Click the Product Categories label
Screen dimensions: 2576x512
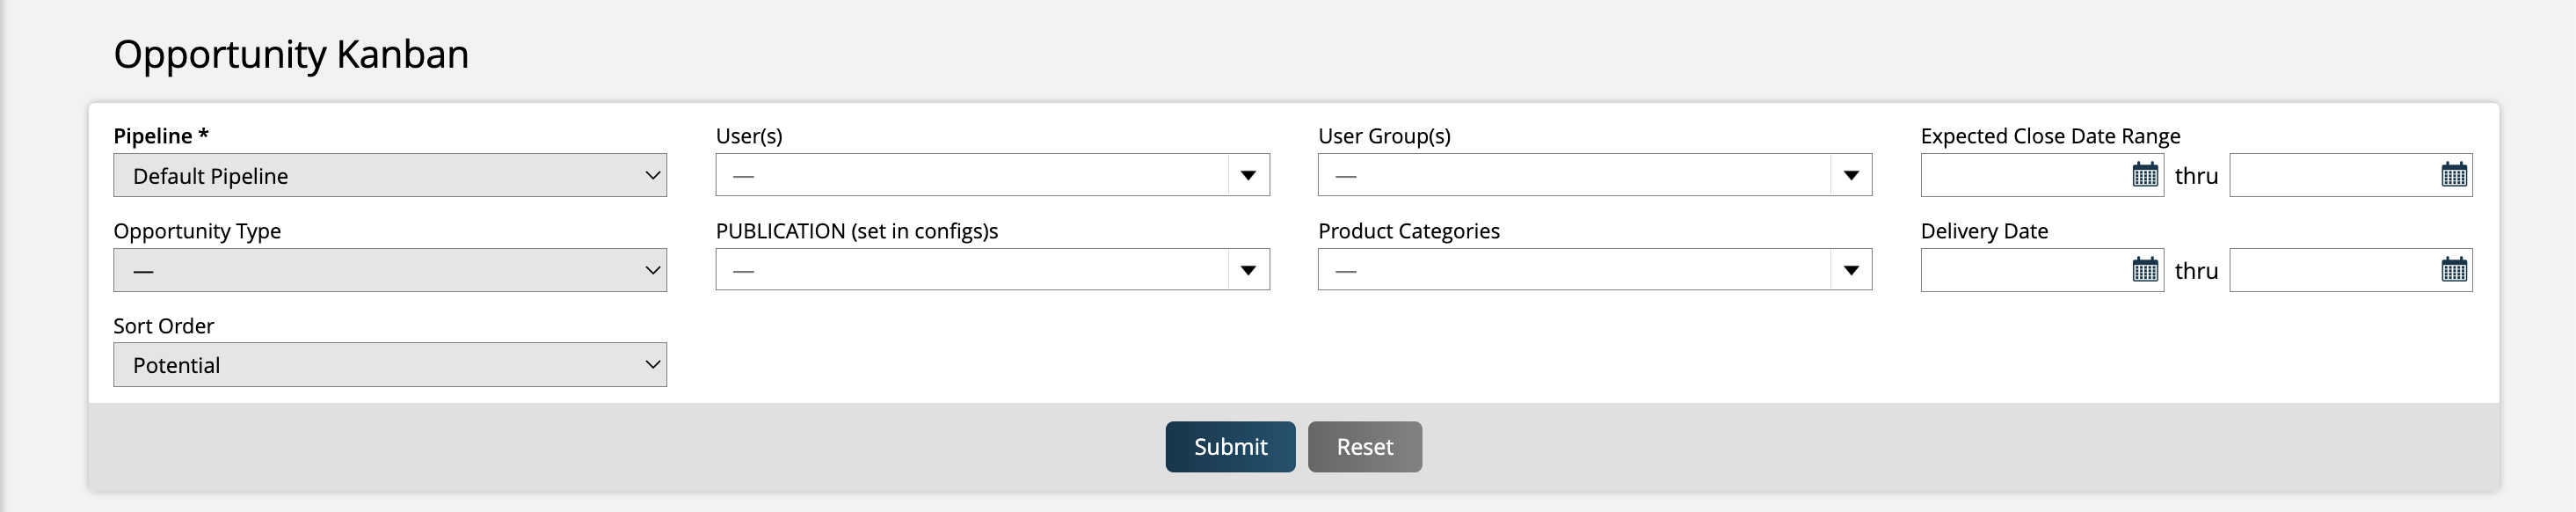click(x=1409, y=231)
